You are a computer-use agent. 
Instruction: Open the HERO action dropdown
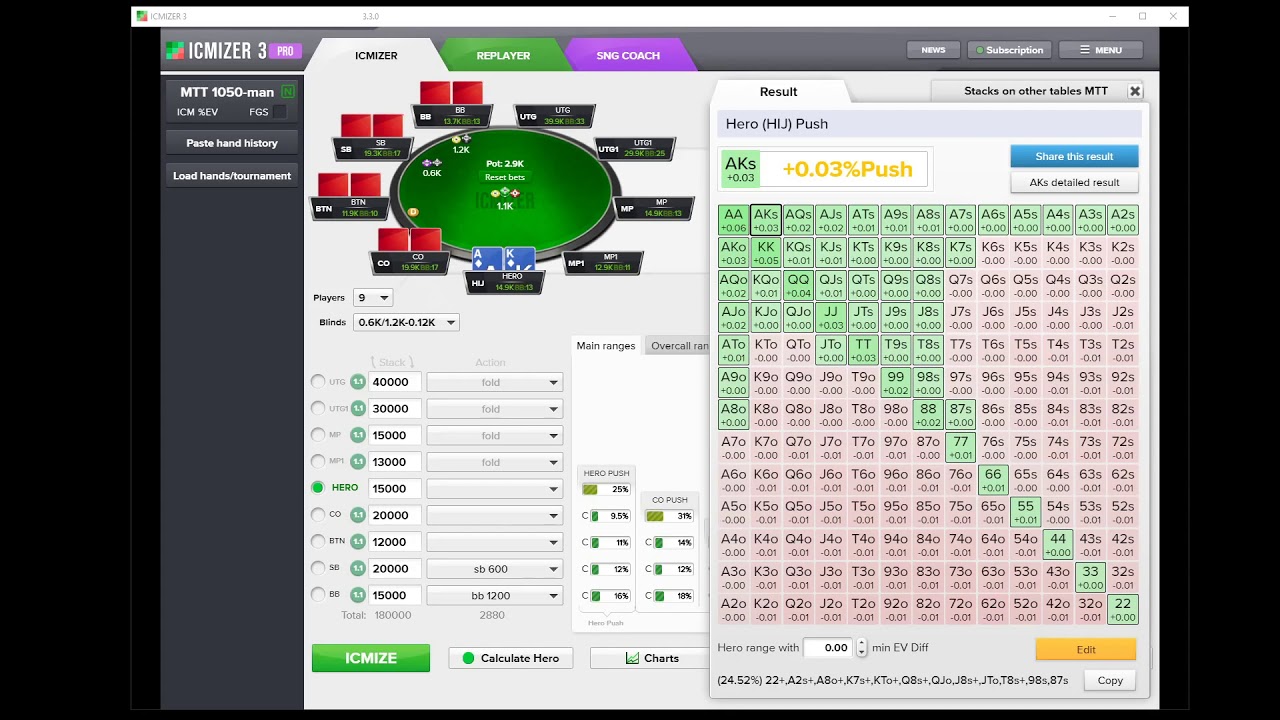click(494, 489)
